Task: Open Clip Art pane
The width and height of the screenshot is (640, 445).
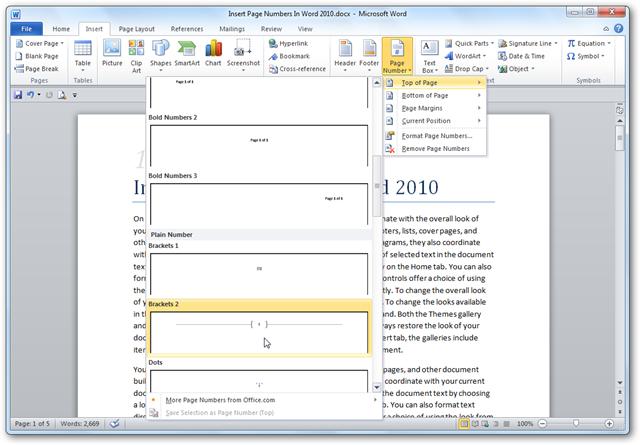Action: pyautogui.click(x=136, y=56)
